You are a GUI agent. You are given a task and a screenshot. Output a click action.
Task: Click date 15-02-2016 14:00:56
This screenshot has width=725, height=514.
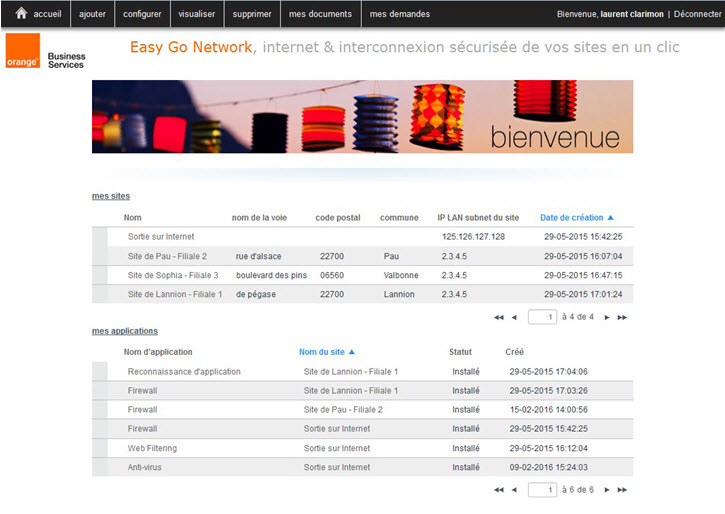[548, 410]
